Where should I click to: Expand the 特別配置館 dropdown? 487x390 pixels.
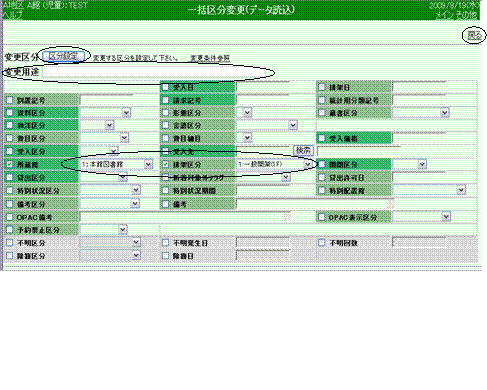(x=429, y=190)
